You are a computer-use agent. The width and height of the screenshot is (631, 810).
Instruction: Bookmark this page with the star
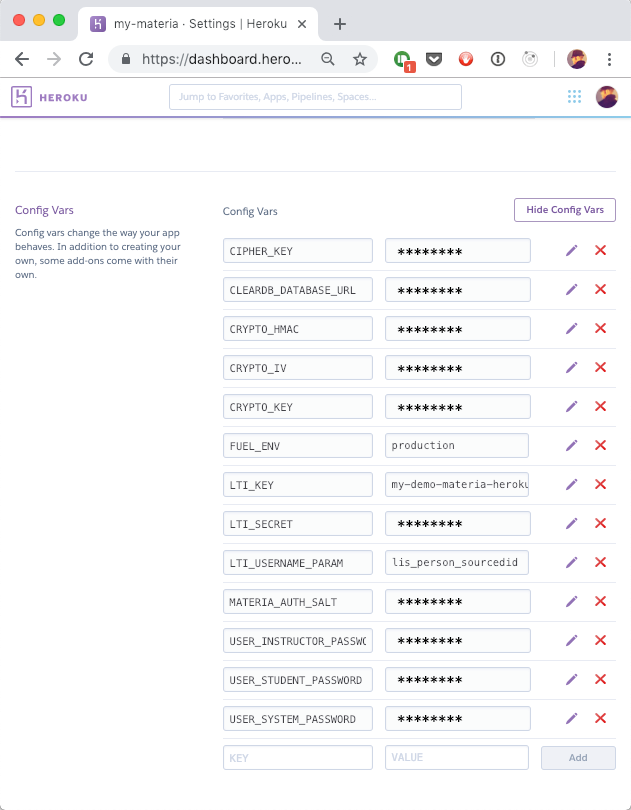coord(360,59)
